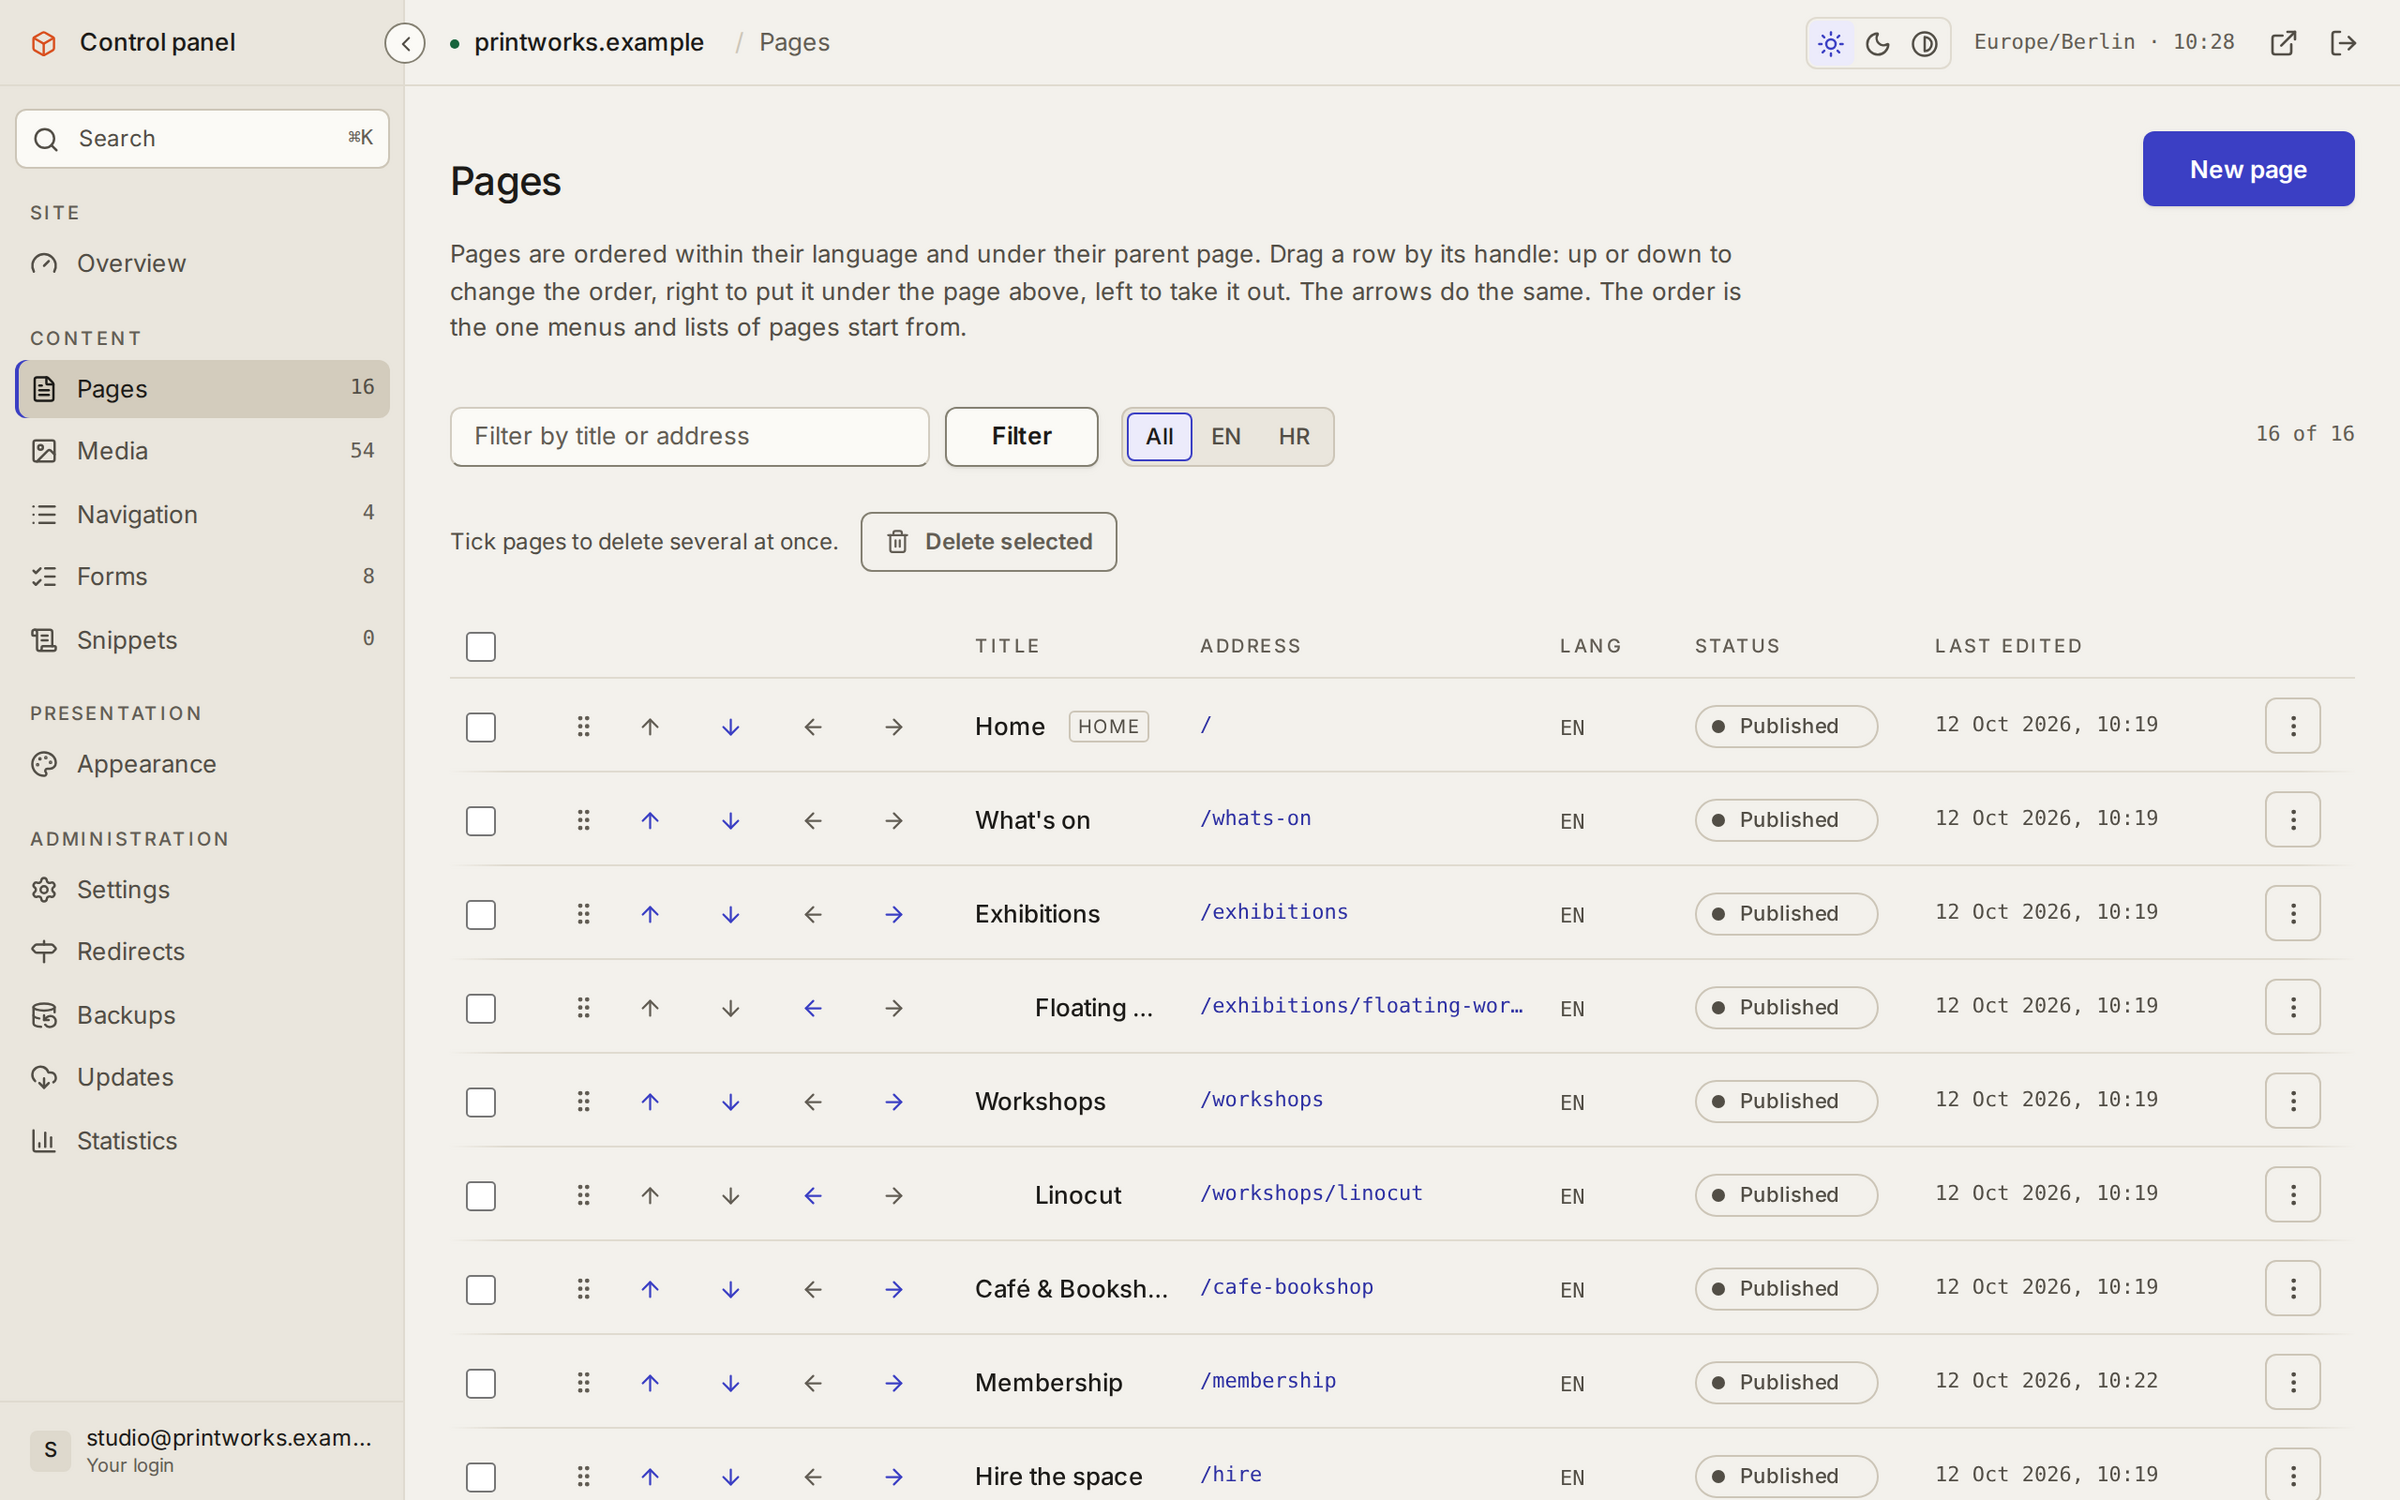Click Delete selected button

(x=988, y=542)
